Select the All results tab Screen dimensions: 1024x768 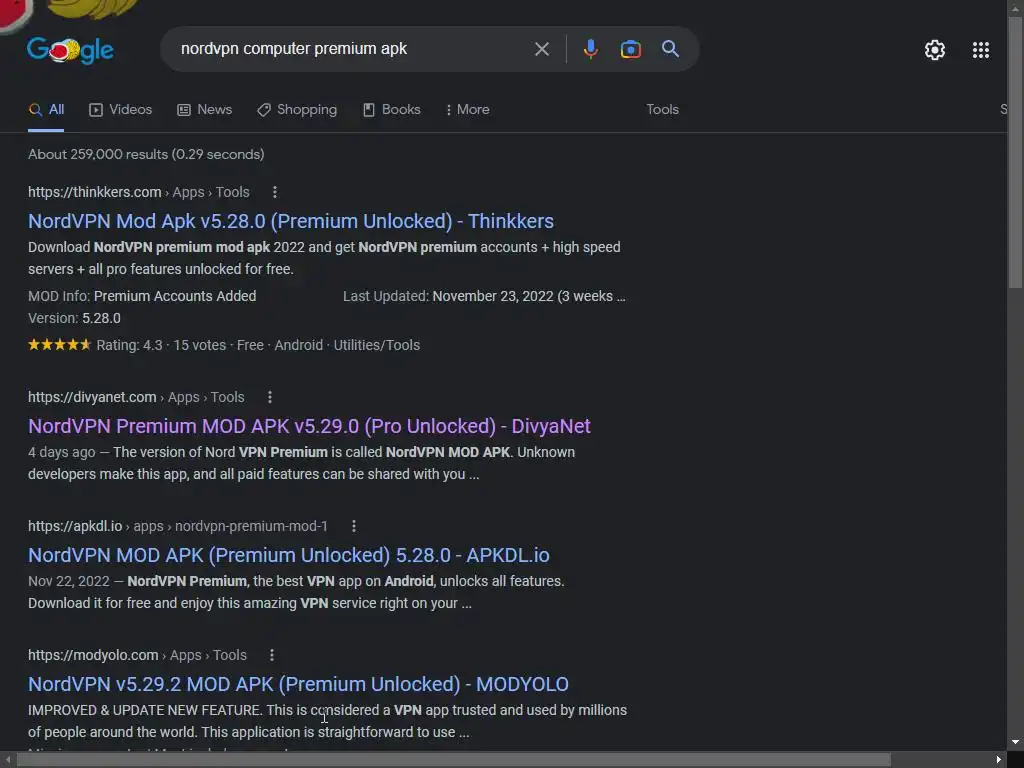pos(46,110)
